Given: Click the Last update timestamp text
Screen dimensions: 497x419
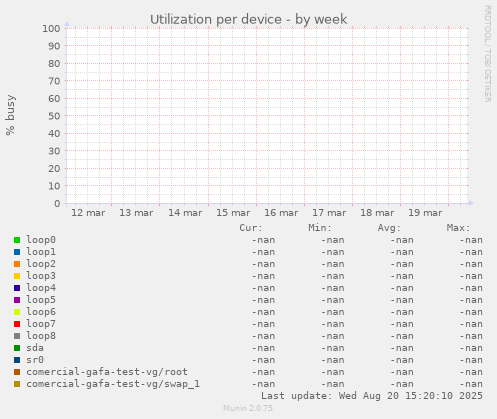Looking at the screenshot, I should (x=372, y=396).
